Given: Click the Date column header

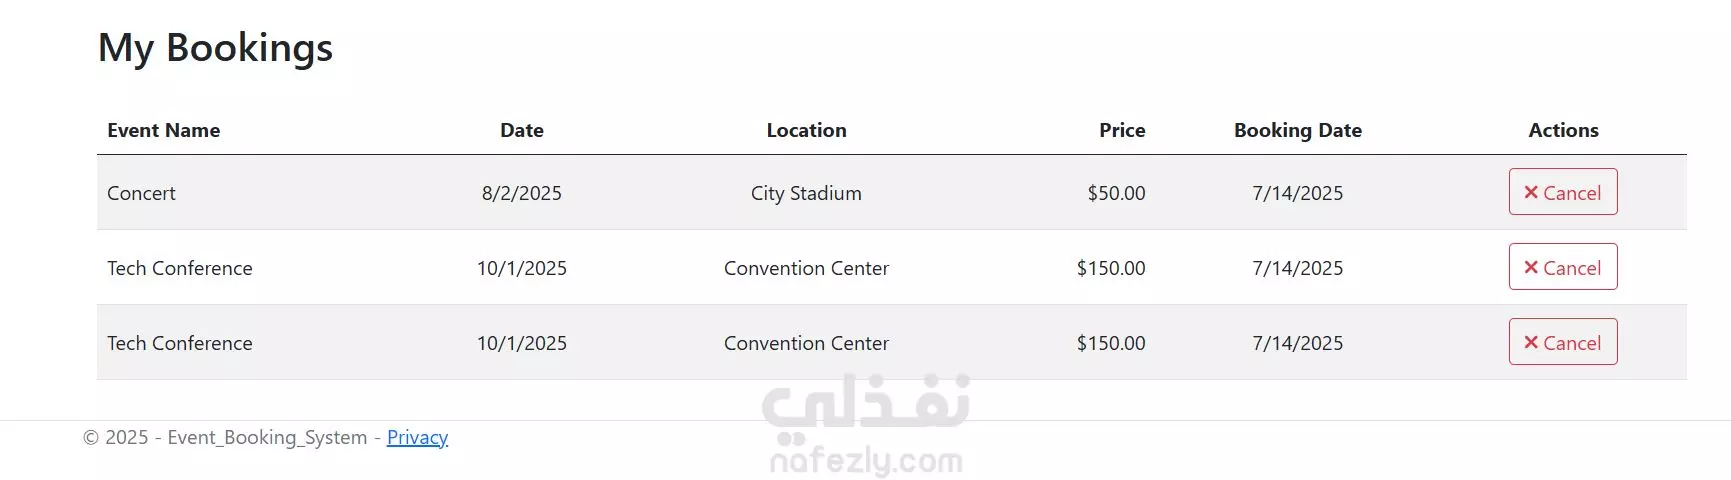Looking at the screenshot, I should [x=522, y=130].
